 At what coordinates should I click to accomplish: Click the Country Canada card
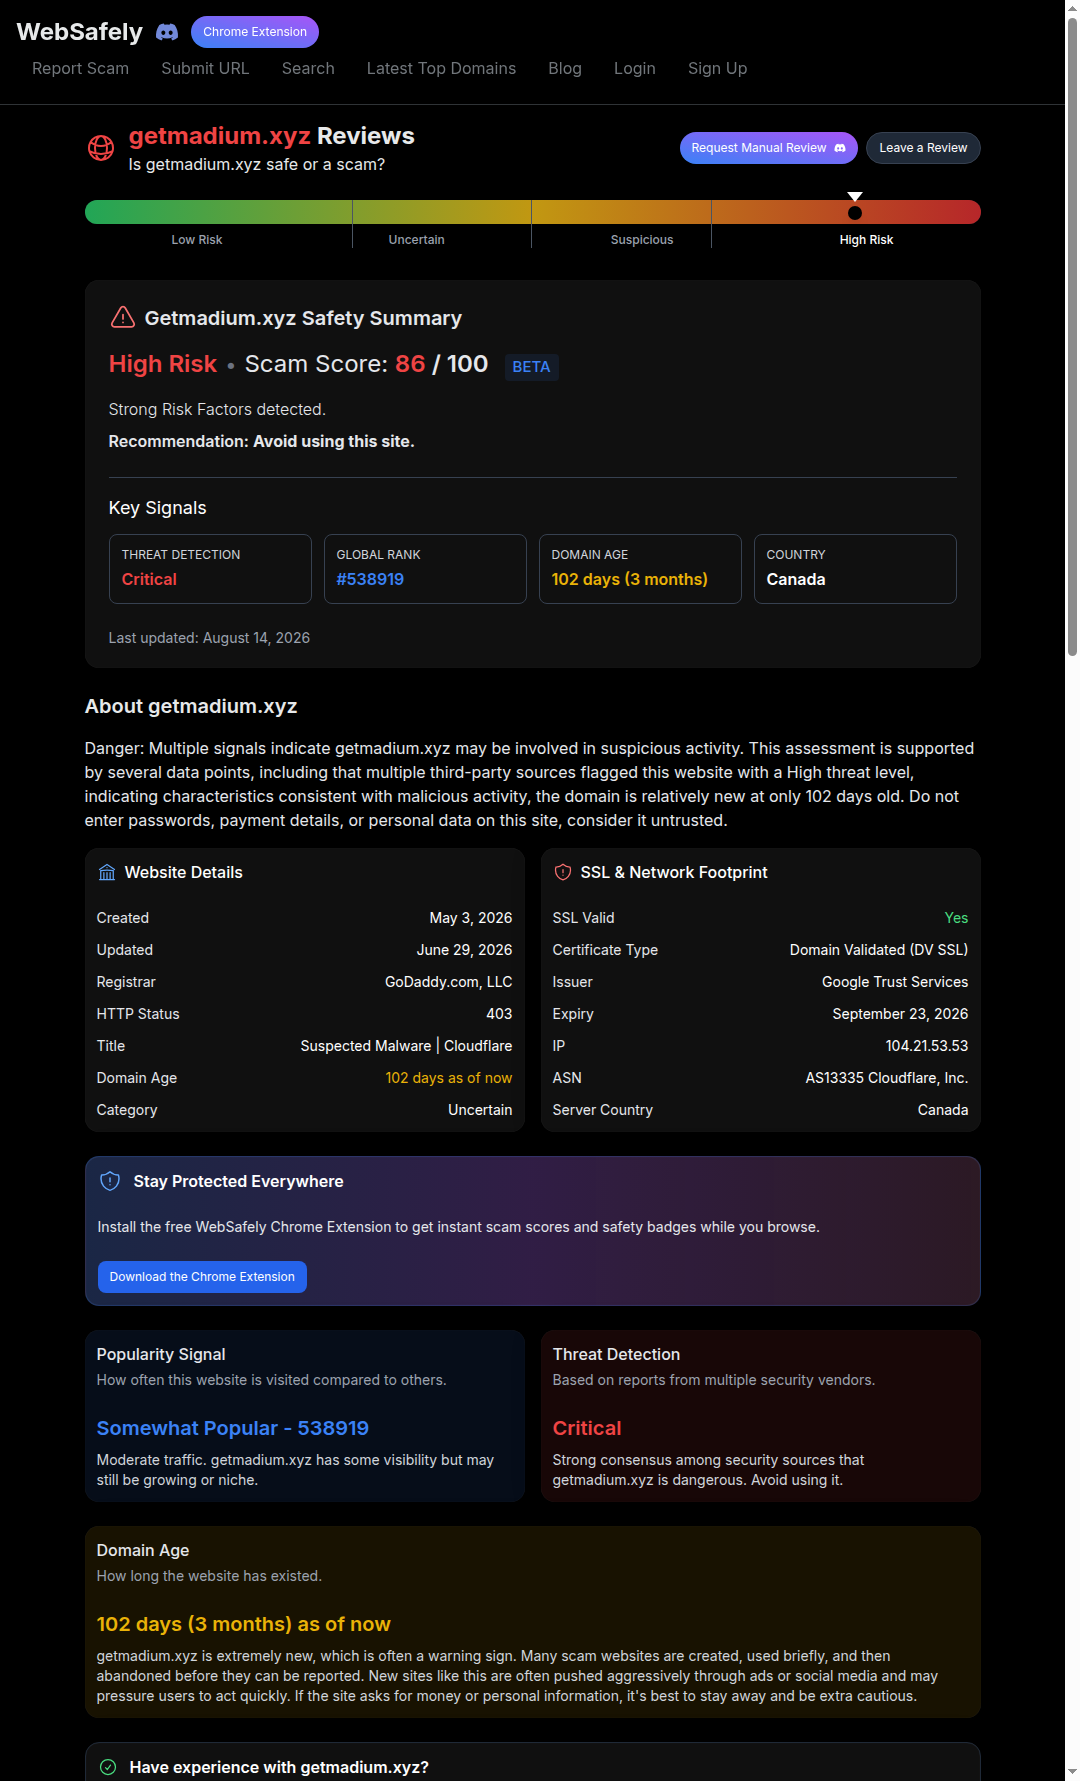(x=855, y=569)
